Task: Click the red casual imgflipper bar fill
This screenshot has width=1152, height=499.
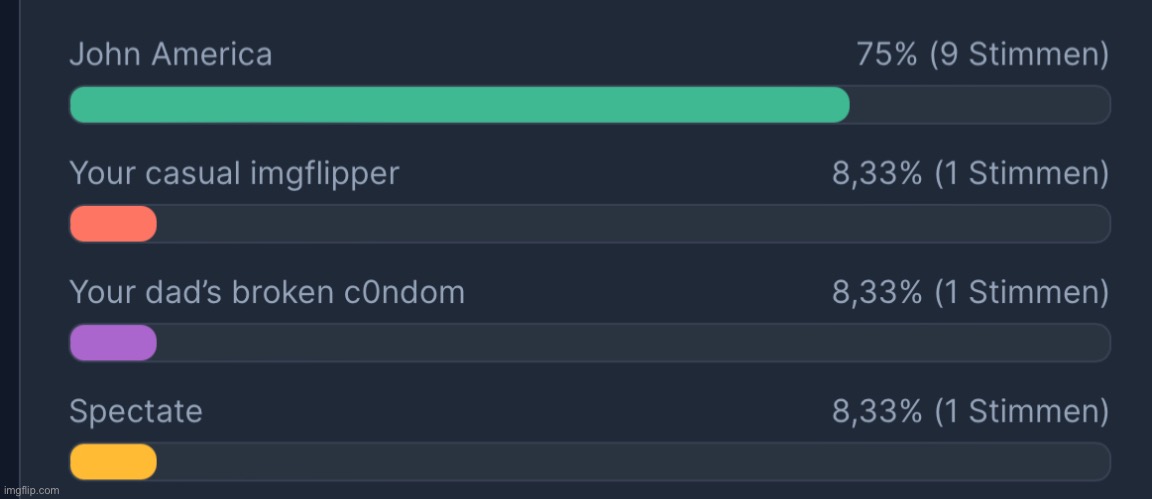Action: 113,224
